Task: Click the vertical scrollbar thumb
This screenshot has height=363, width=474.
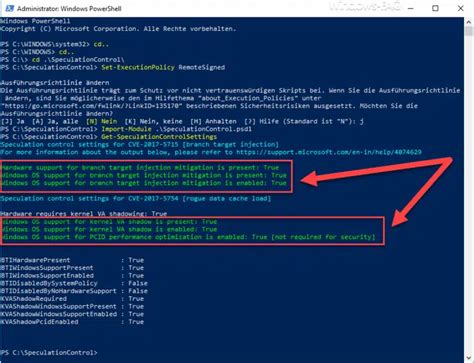Action: coord(469,31)
